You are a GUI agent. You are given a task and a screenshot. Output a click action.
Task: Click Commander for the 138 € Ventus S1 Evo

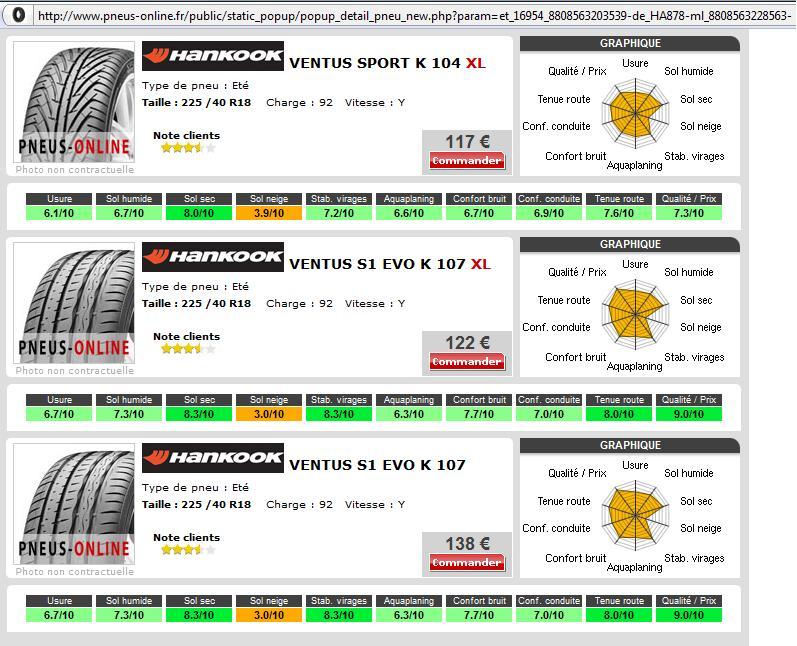coord(467,562)
